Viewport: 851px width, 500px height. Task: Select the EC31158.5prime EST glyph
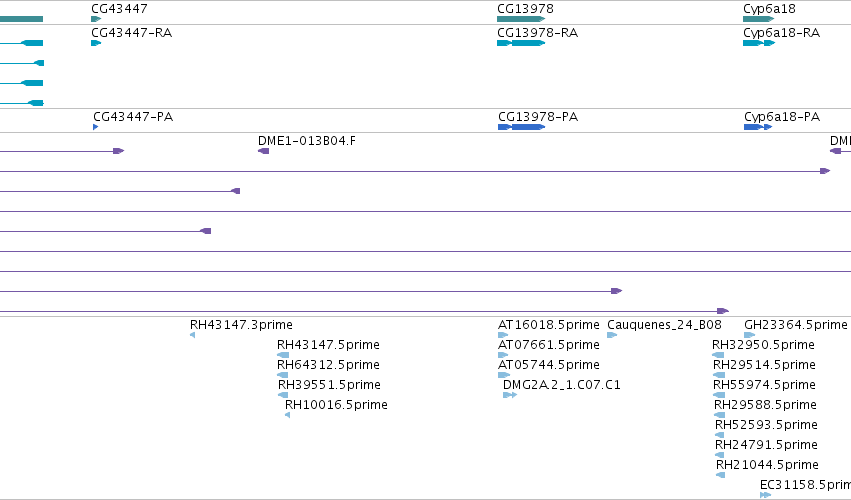tap(765, 495)
